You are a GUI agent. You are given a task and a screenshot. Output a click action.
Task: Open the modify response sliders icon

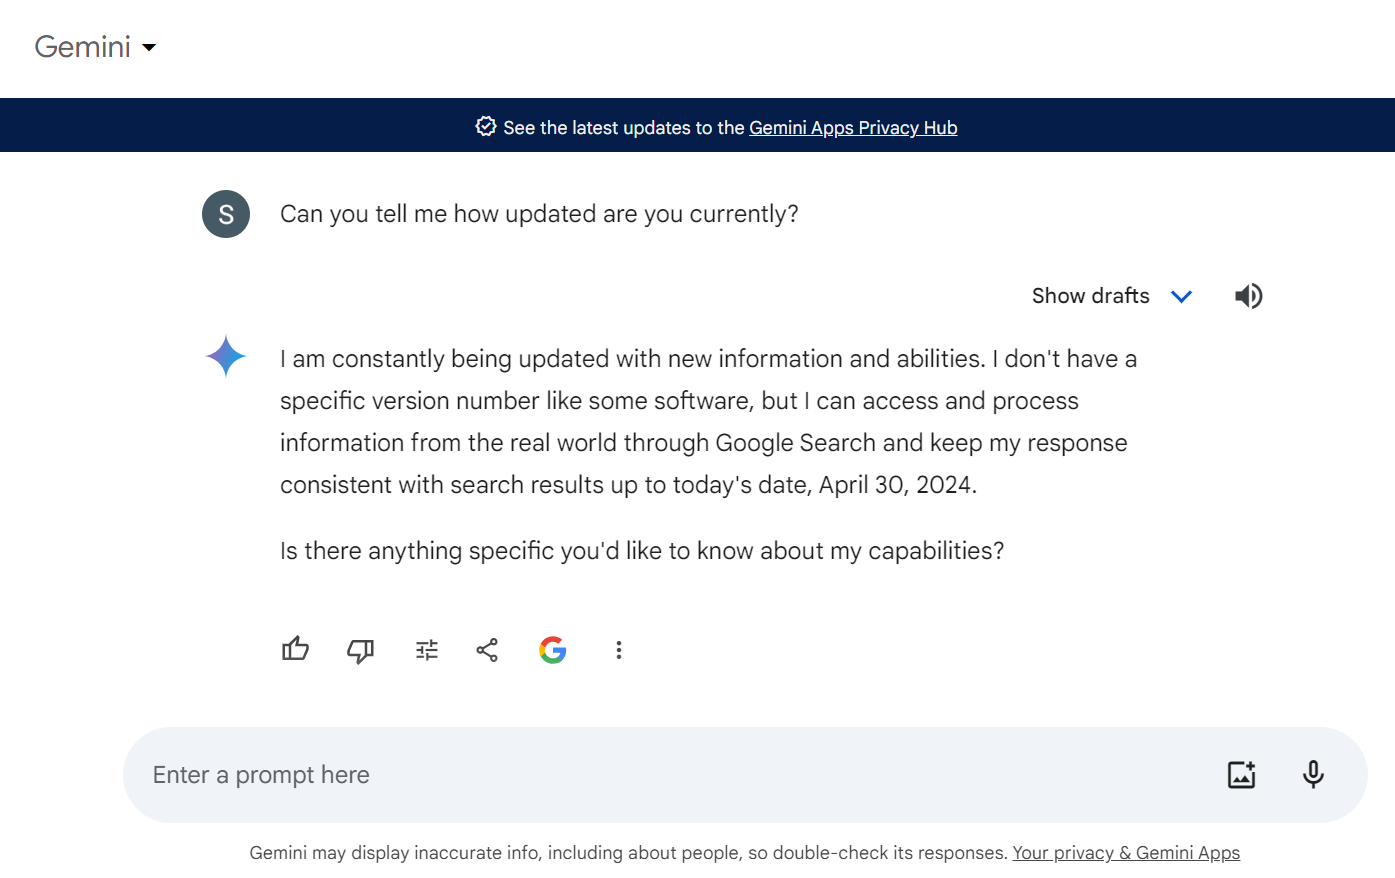(427, 650)
